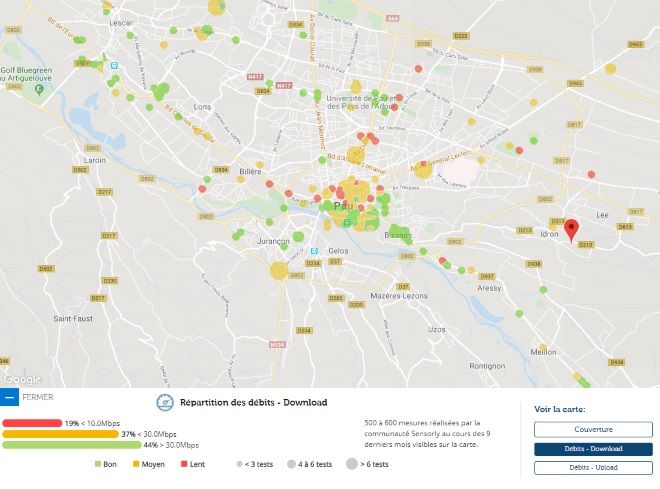Click the small '< 3 tests' legend circle
This screenshot has width=660, height=489.
pyautogui.click(x=240, y=464)
